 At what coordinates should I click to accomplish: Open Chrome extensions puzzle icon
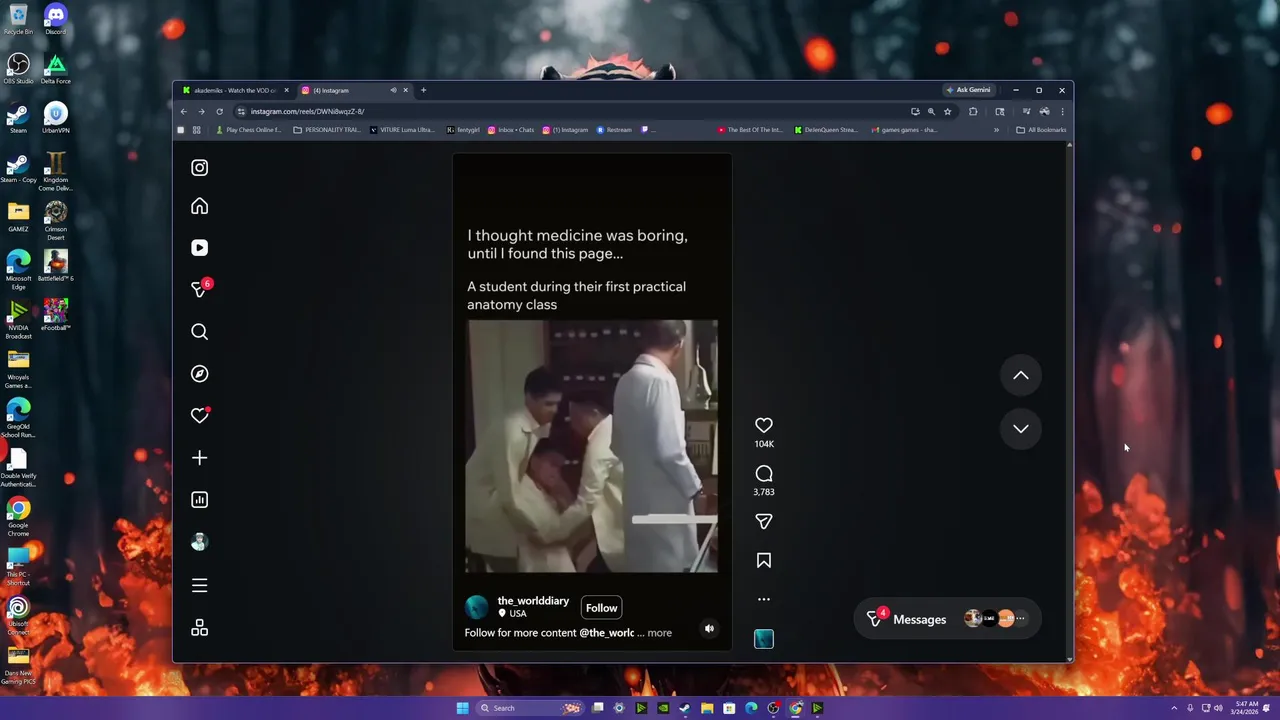973,112
